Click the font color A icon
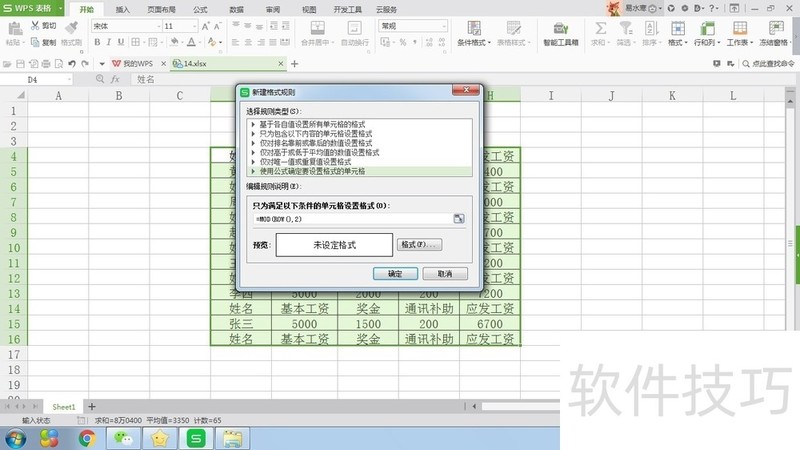 191,42
